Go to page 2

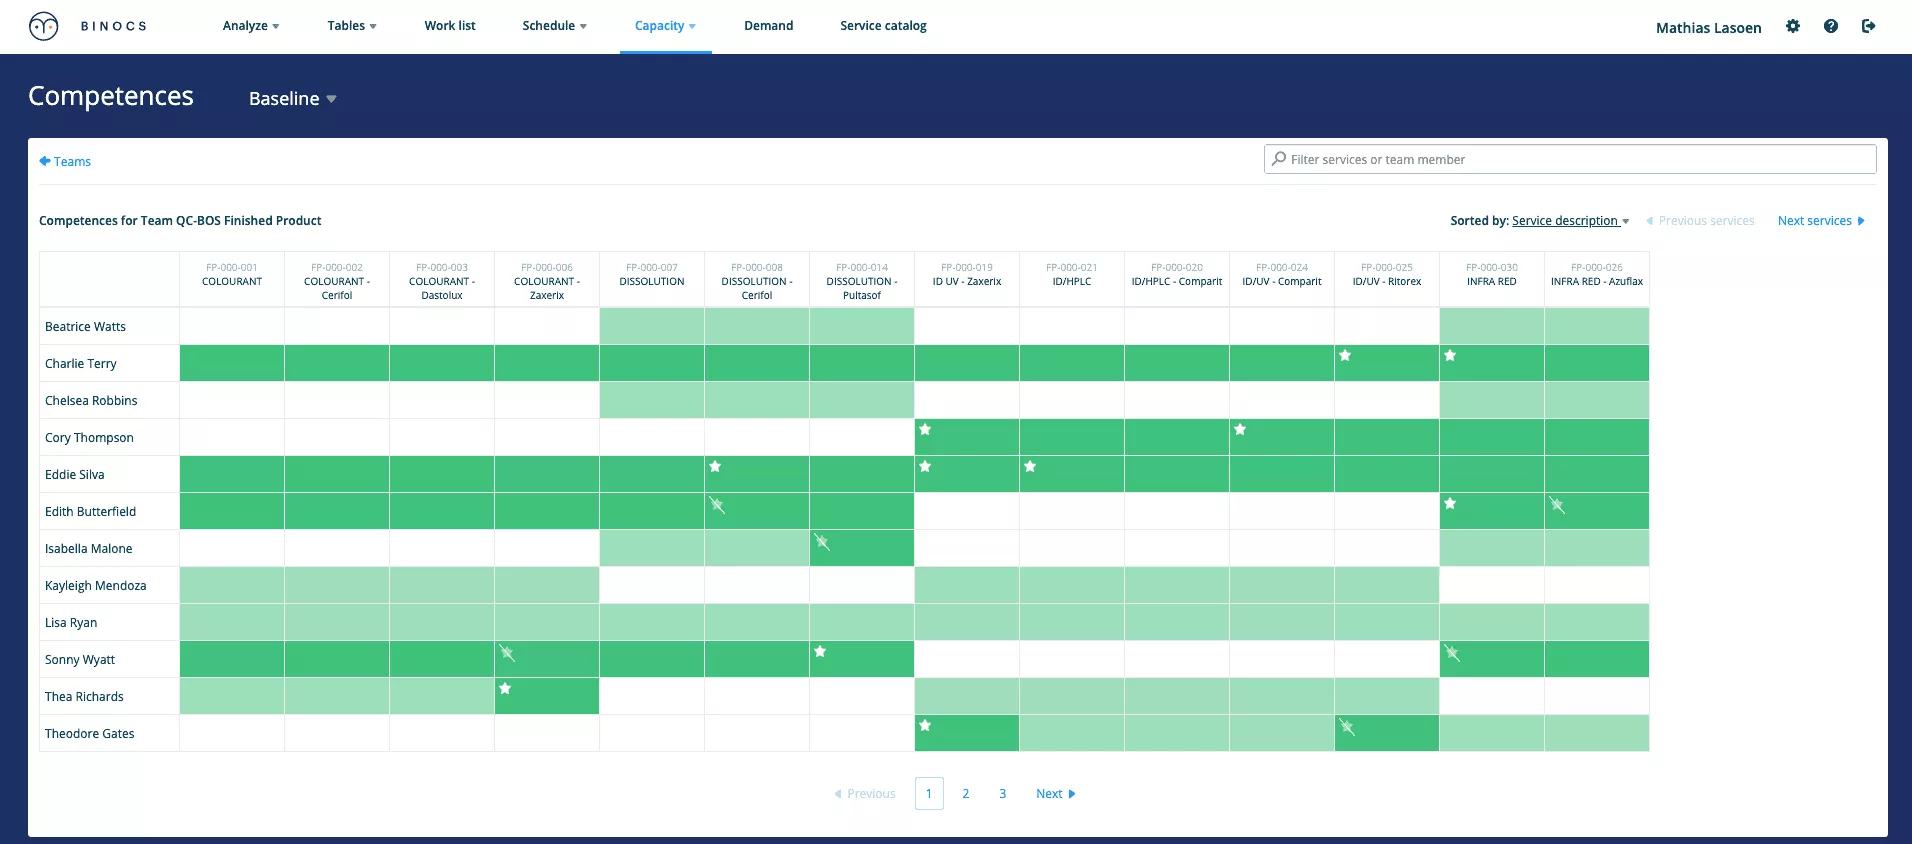(x=966, y=793)
